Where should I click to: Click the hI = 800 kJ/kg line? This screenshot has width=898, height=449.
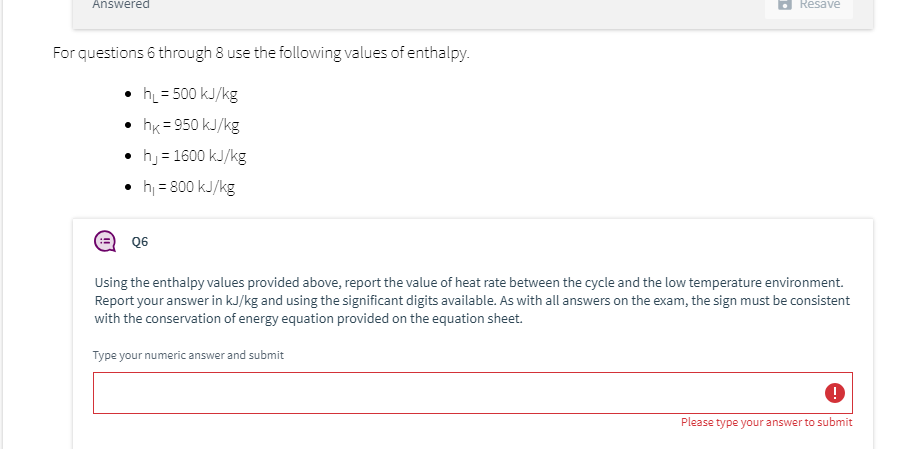[x=189, y=187]
